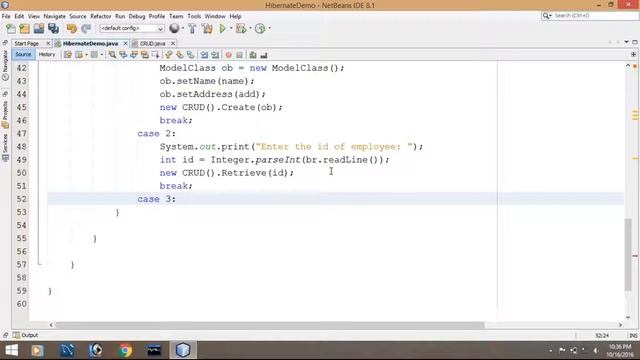Click the horizontal scrollbar of editor
The image size is (640, 360).
coord(269,325)
